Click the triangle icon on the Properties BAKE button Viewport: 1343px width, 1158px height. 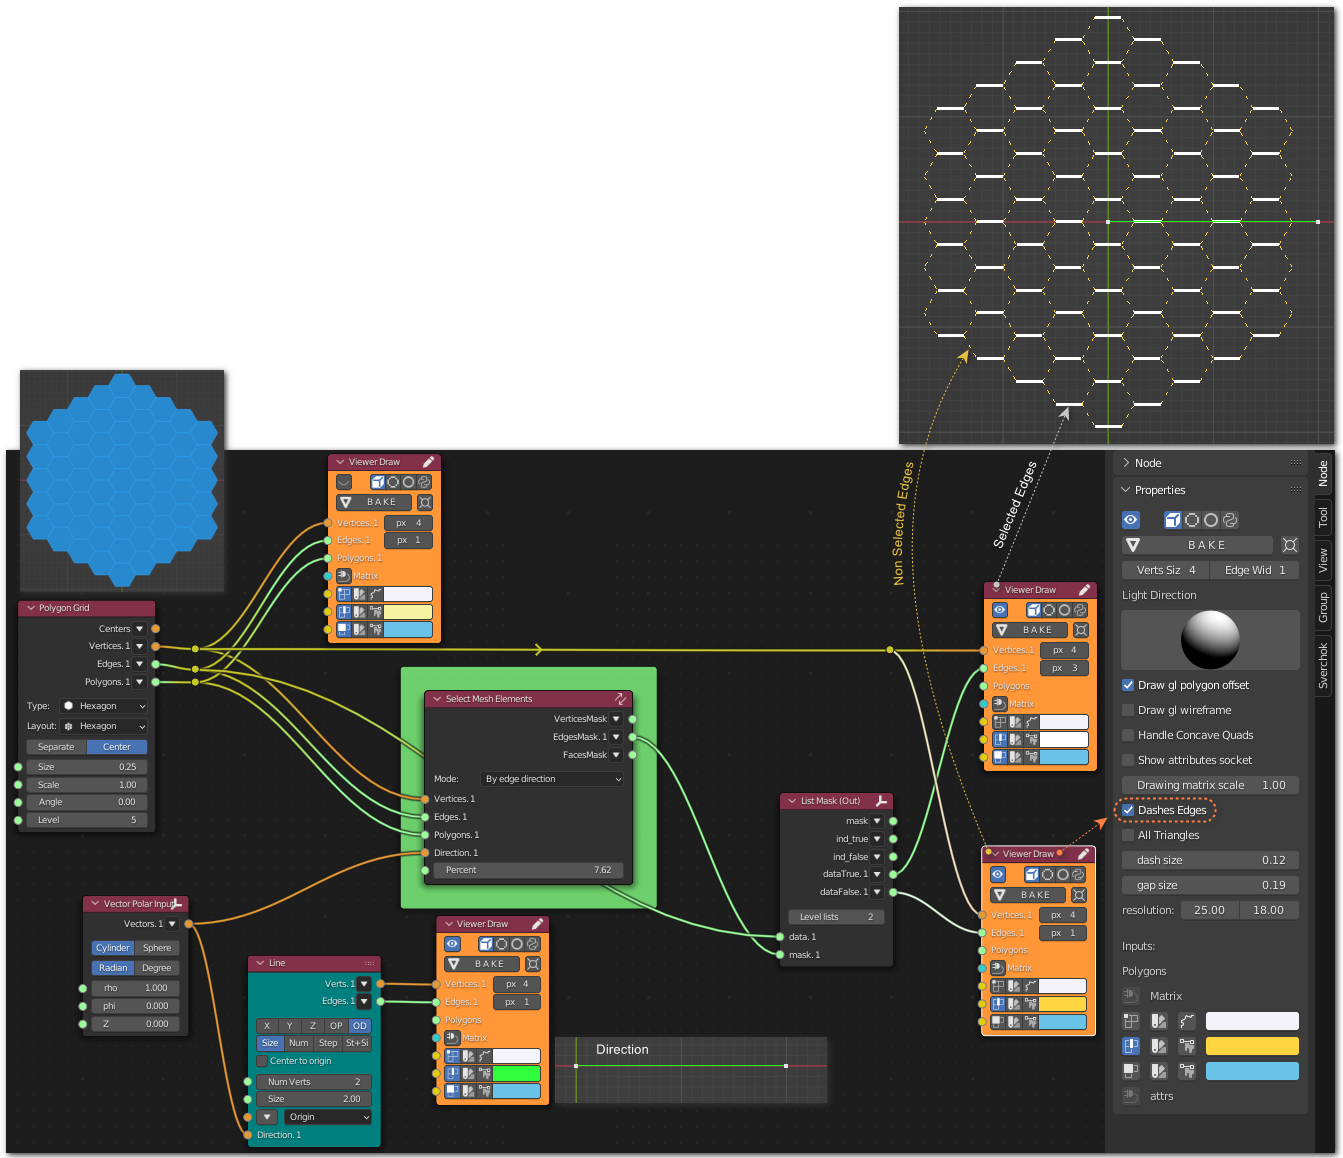1133,545
